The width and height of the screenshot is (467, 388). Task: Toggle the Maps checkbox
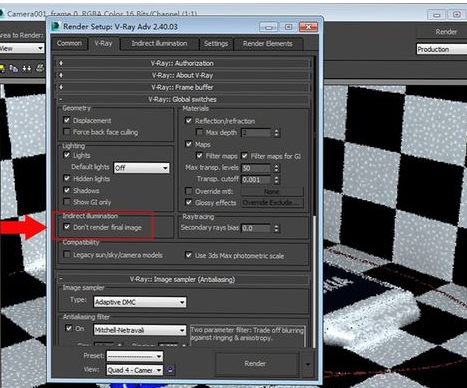click(x=189, y=144)
